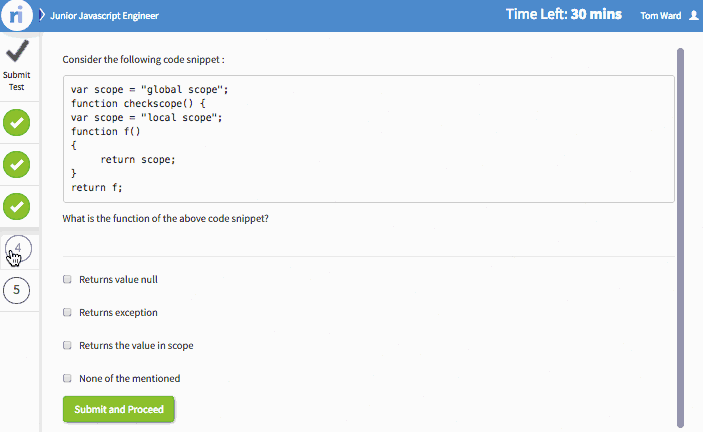The image size is (703, 432).
Task: Click the Submit Test label
Action: [x=17, y=81]
